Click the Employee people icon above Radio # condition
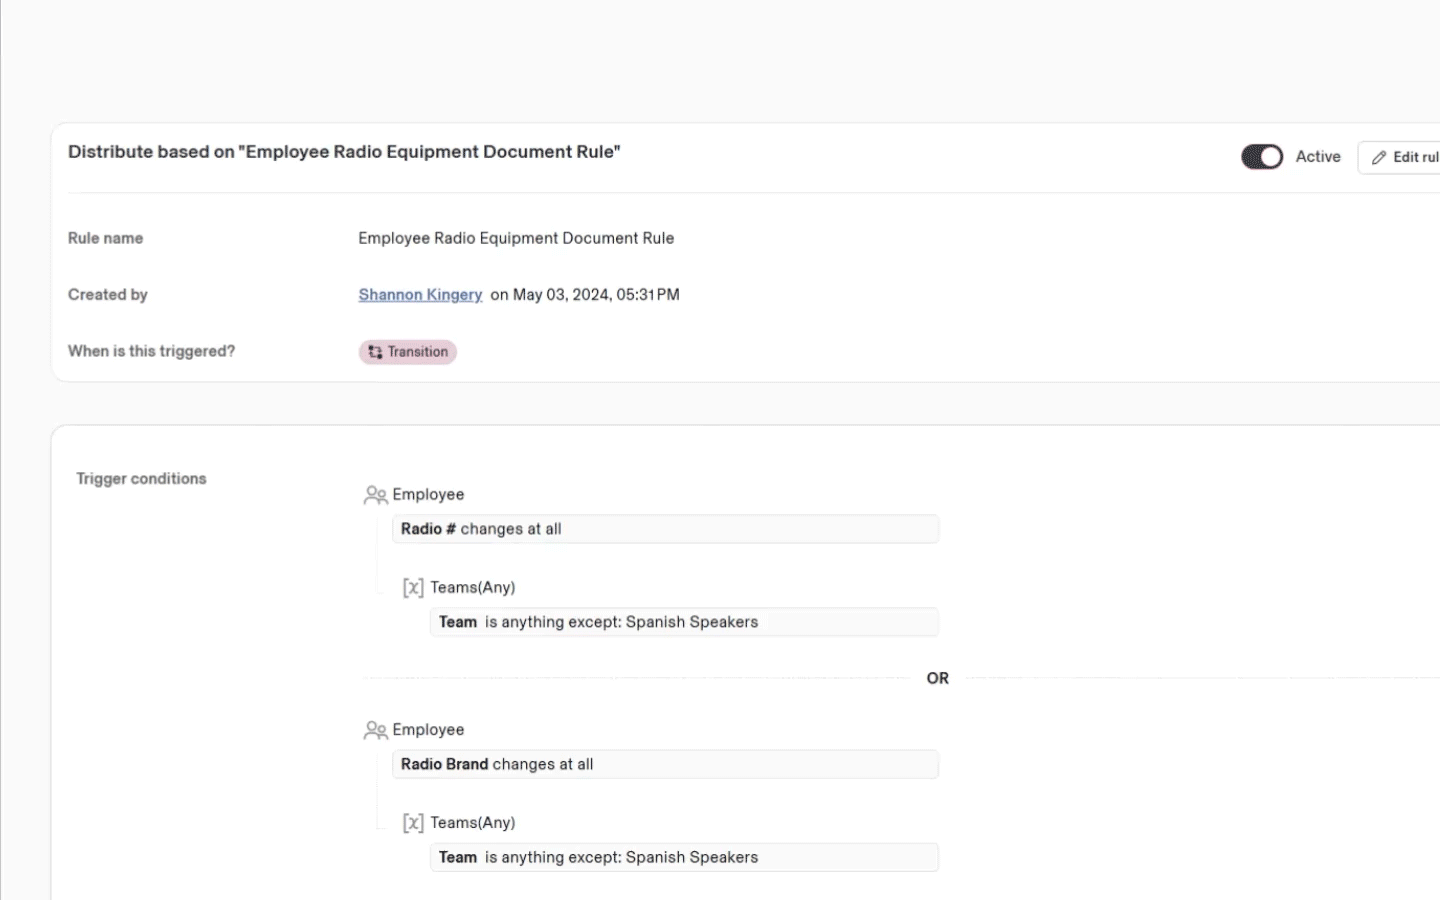 pos(375,495)
